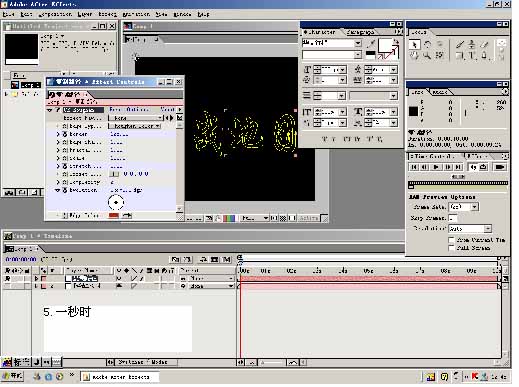Click the RAM Preview button
This screenshot has height=387, width=519.
[x=499, y=167]
